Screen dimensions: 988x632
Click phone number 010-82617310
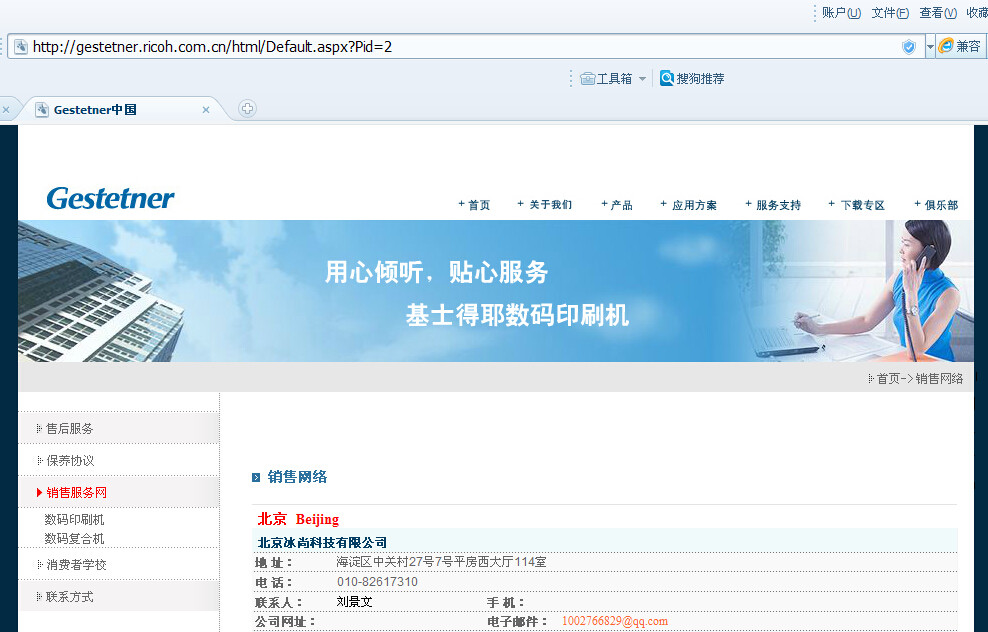[x=377, y=582]
